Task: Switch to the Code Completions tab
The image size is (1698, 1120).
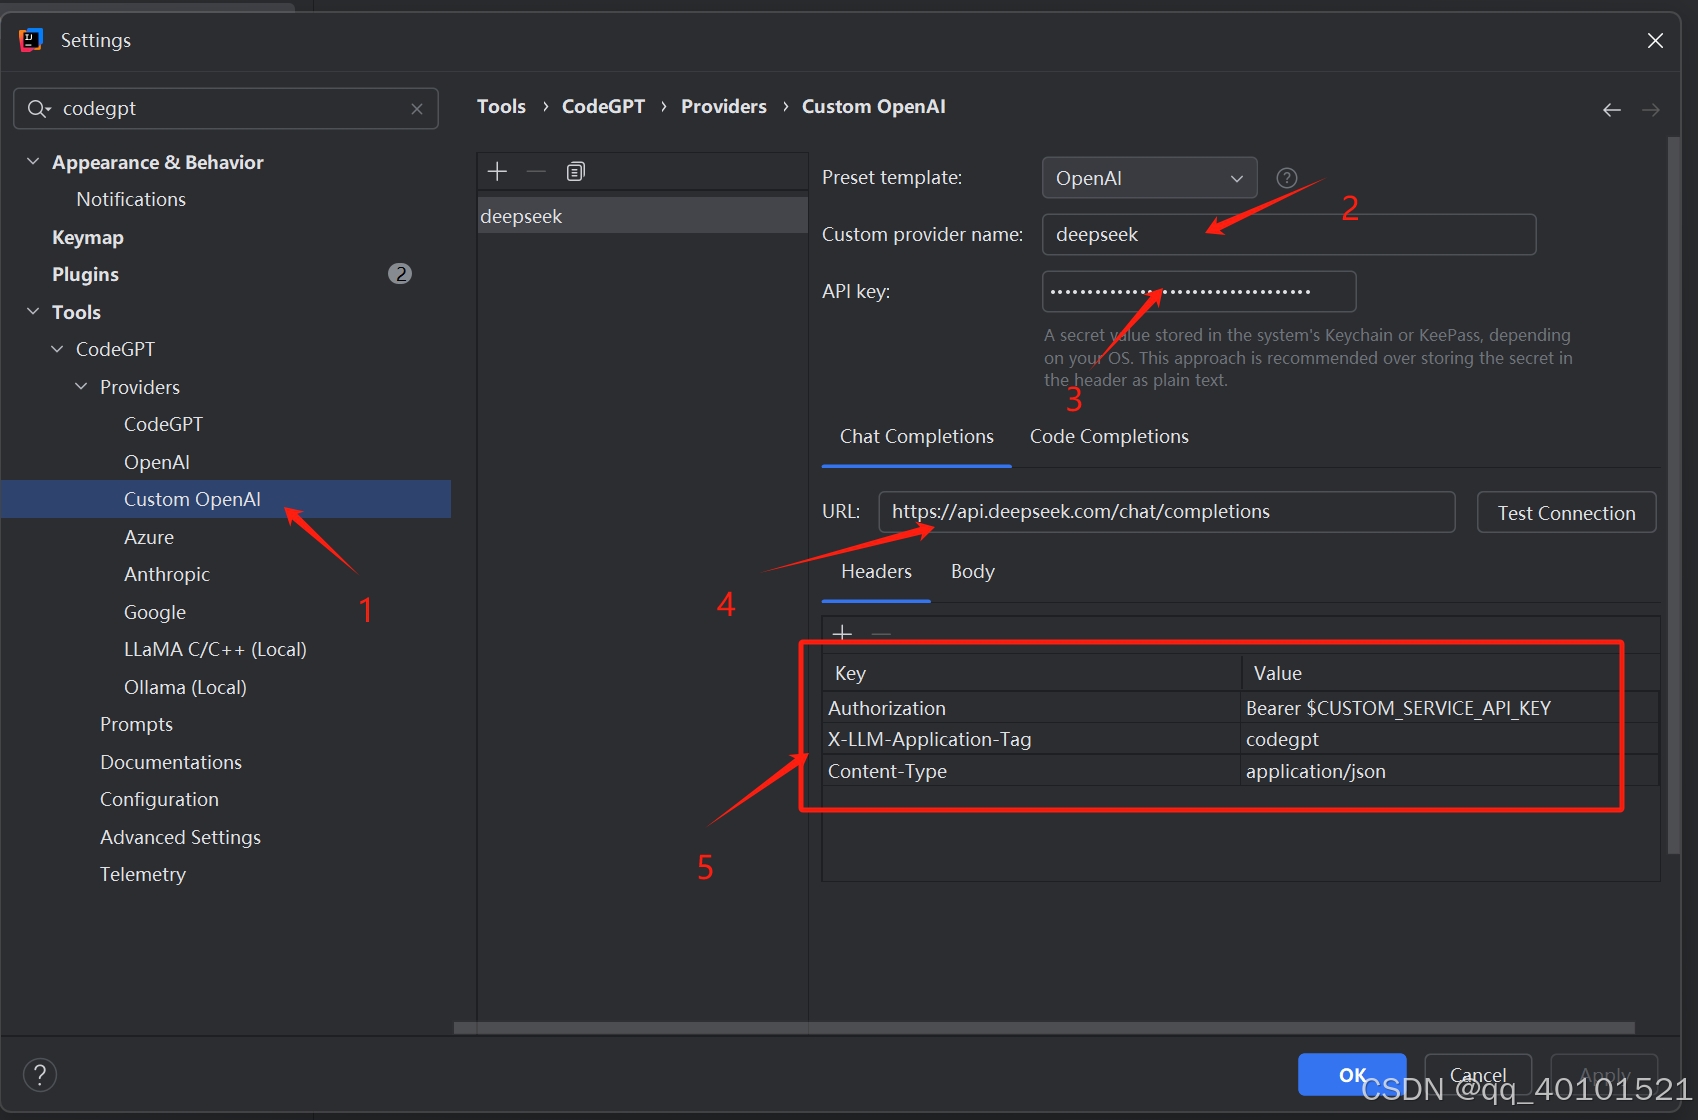Action: coord(1109,437)
